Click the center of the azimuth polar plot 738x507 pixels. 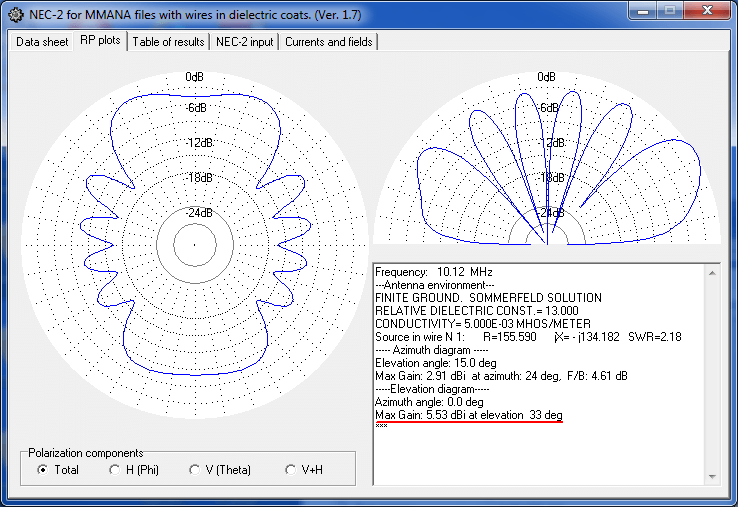[x=190, y=243]
